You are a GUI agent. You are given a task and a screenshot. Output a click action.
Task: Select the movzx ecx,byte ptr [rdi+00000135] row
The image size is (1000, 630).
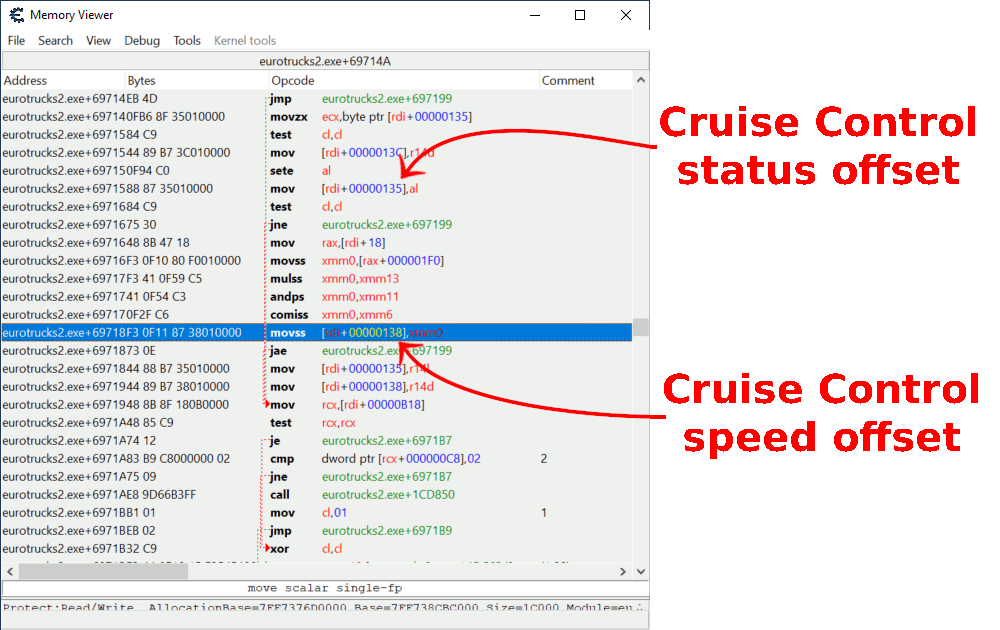[317, 117]
